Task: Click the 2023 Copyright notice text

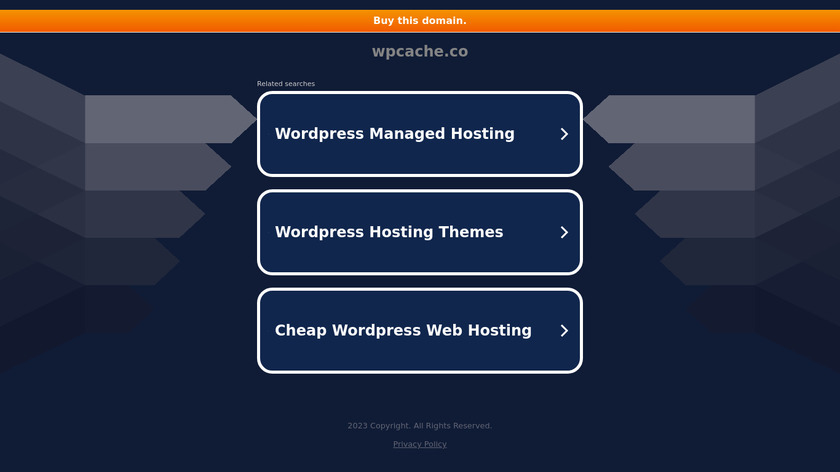Action: [419, 426]
